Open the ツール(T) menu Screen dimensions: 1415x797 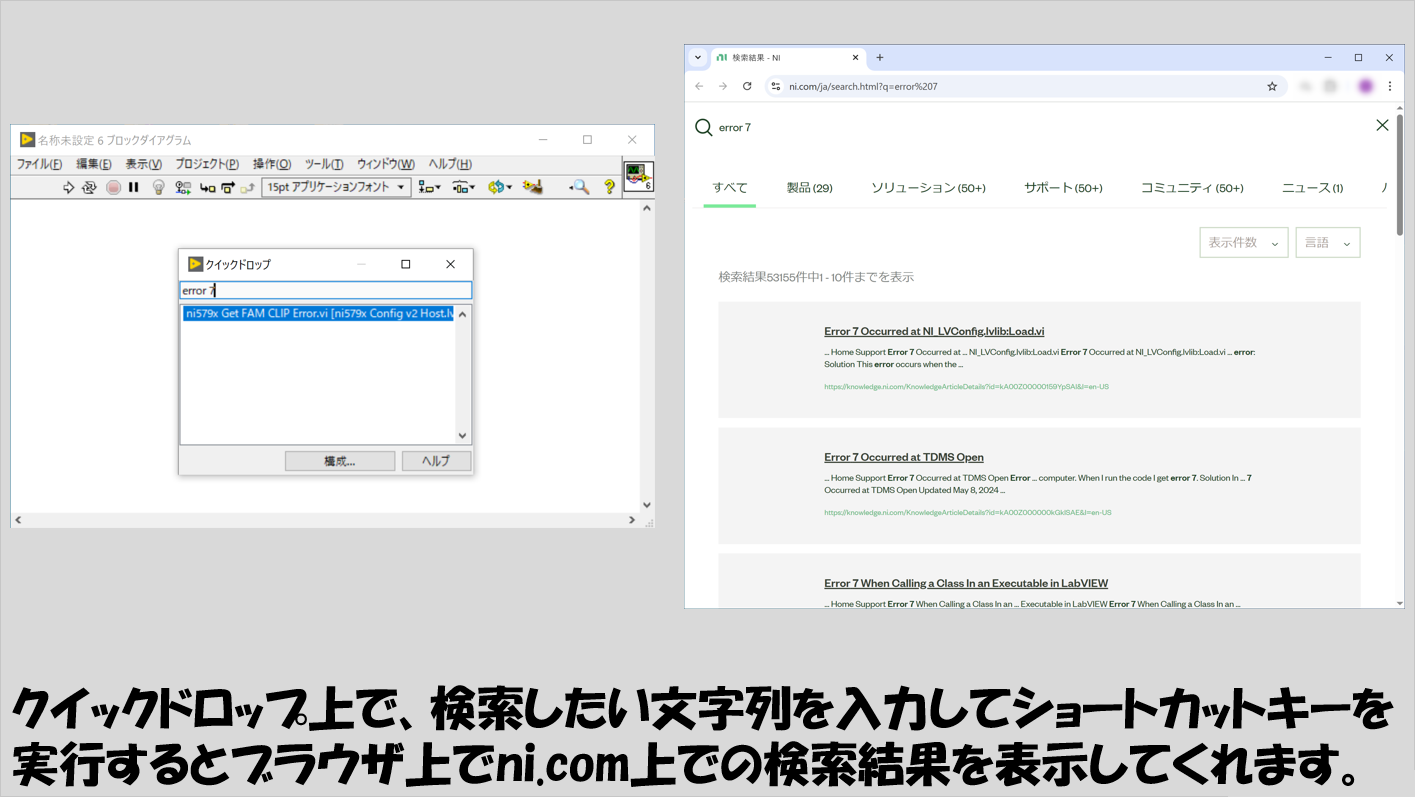[324, 164]
